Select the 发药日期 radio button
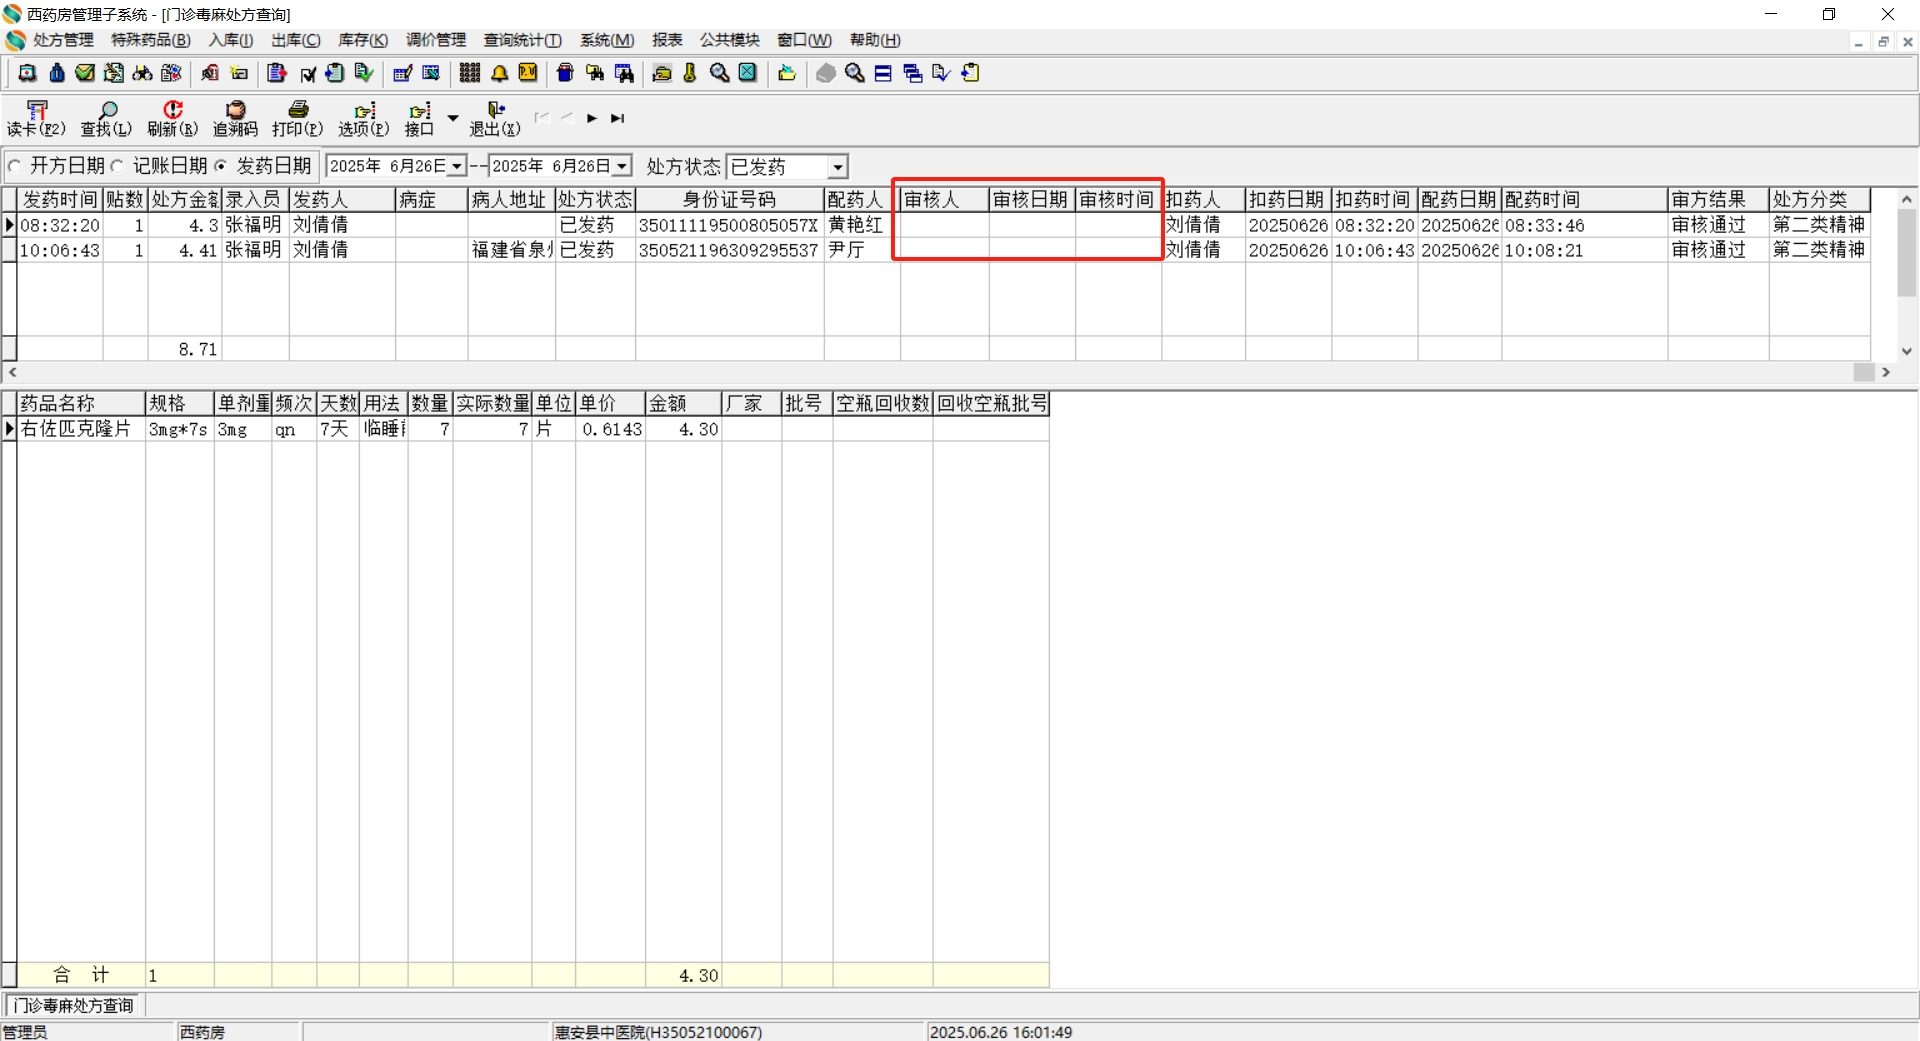The image size is (1920, 1041). click(221, 166)
